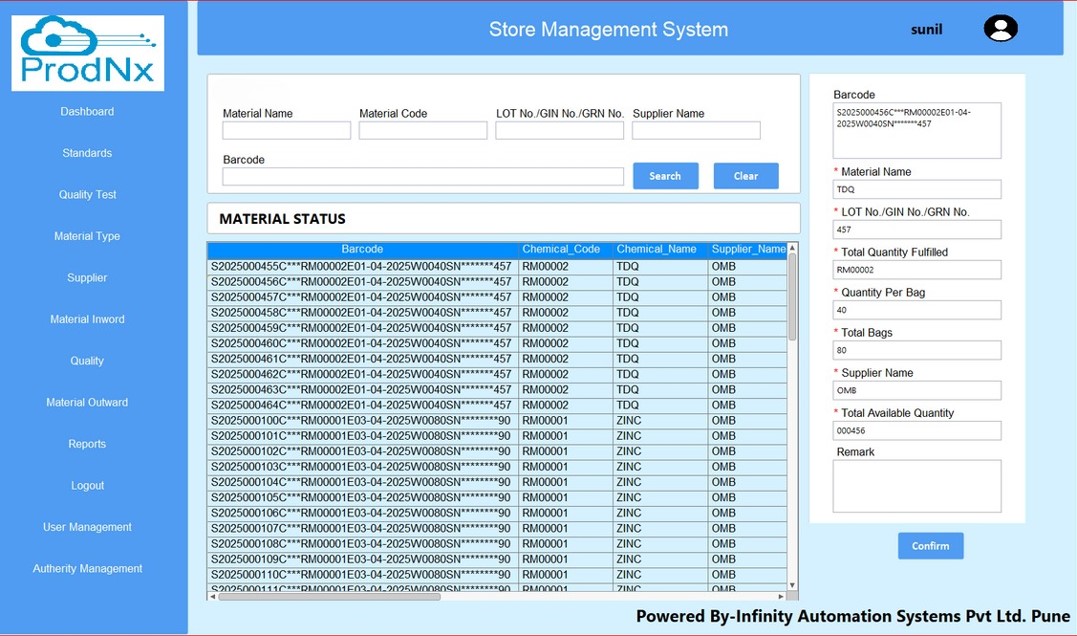1077x636 pixels.
Task: Select the barcode row S2025000460C
Action: 361,344
